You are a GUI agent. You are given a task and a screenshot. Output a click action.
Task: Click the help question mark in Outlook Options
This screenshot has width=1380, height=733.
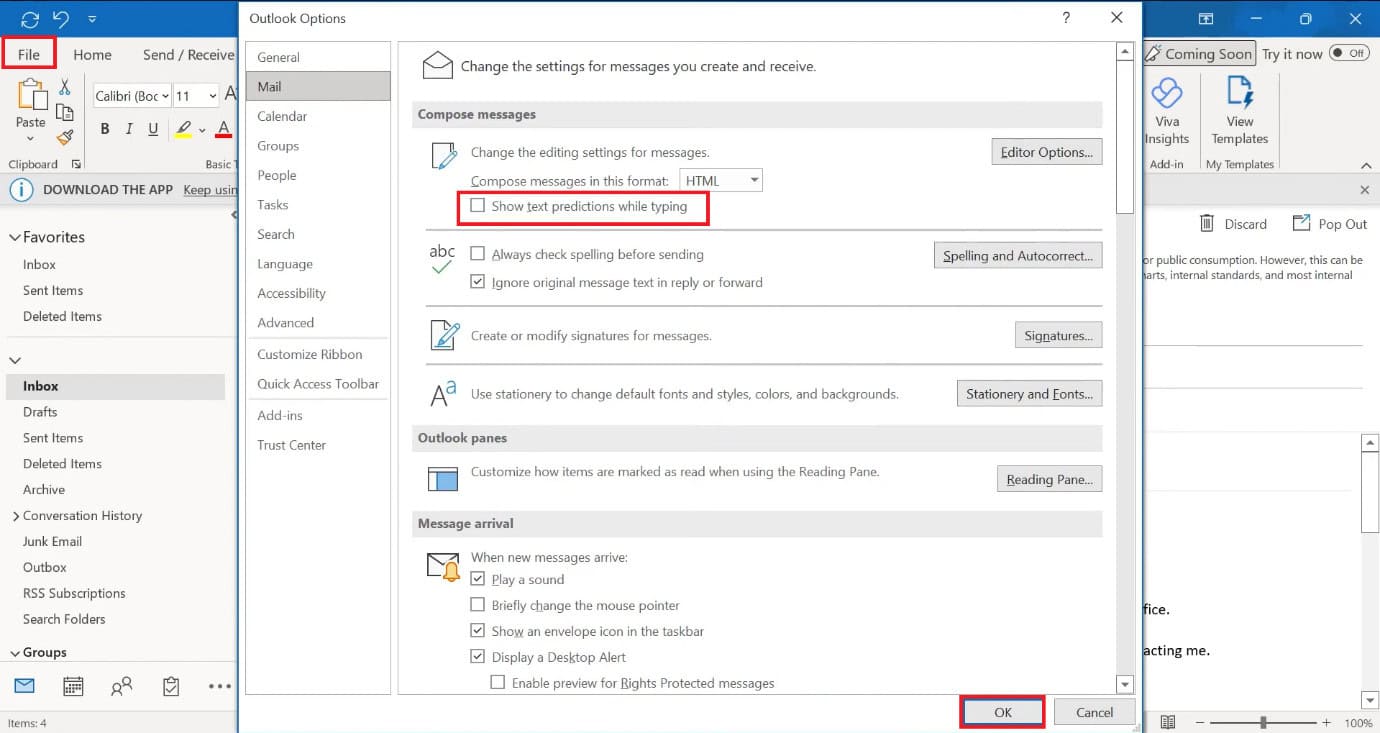(x=1066, y=18)
